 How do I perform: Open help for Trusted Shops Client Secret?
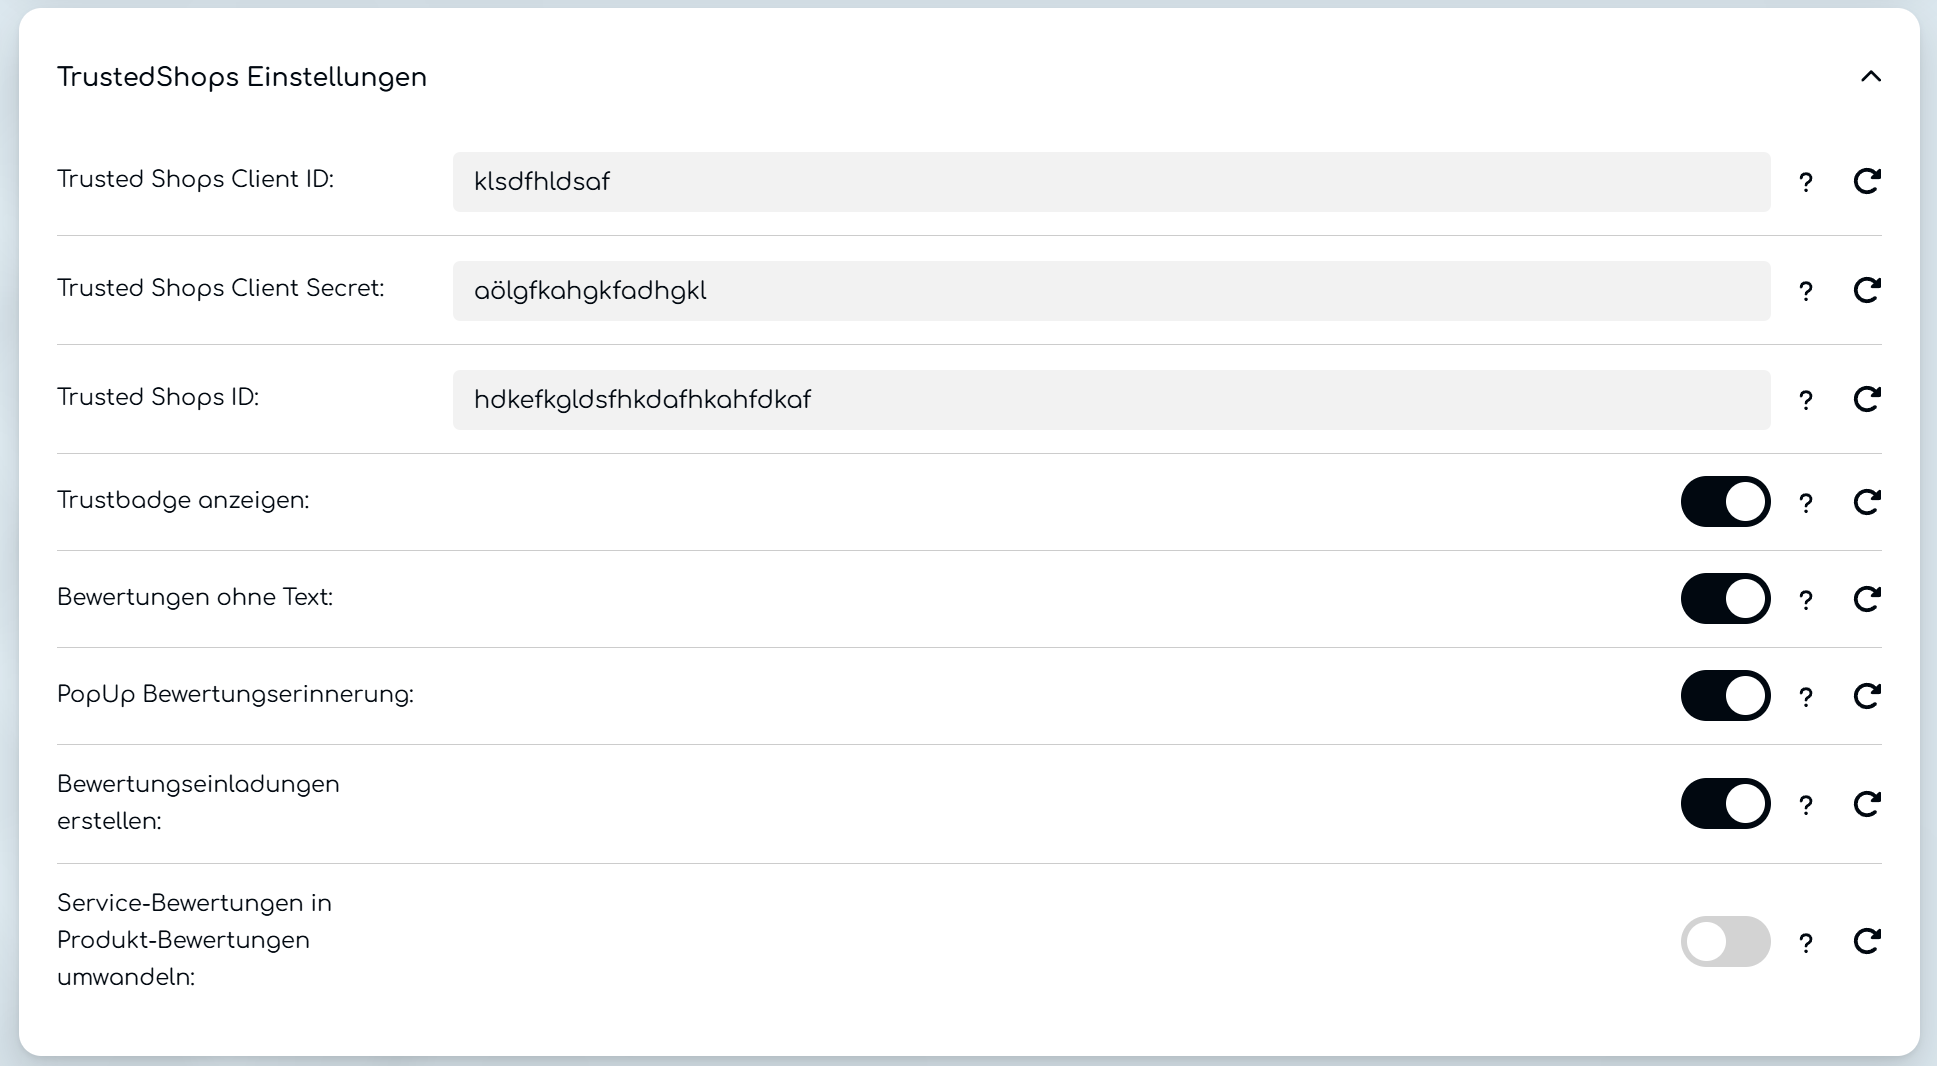coord(1806,291)
